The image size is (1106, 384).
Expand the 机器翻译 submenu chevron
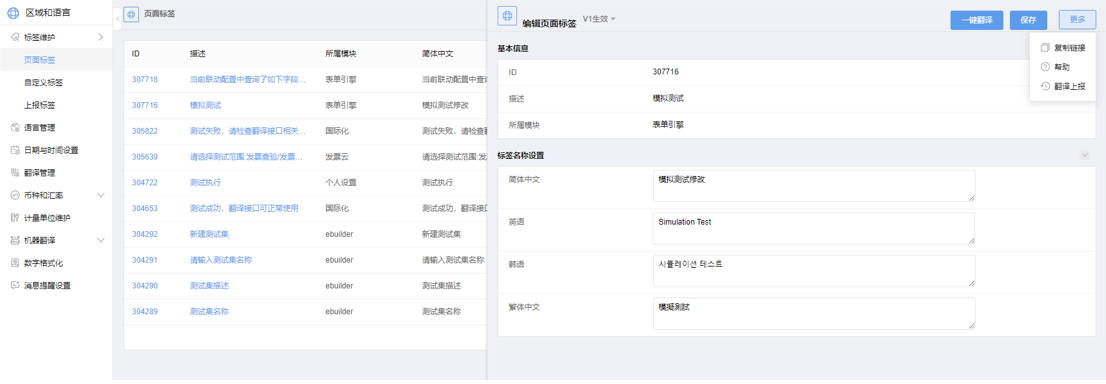tap(101, 240)
